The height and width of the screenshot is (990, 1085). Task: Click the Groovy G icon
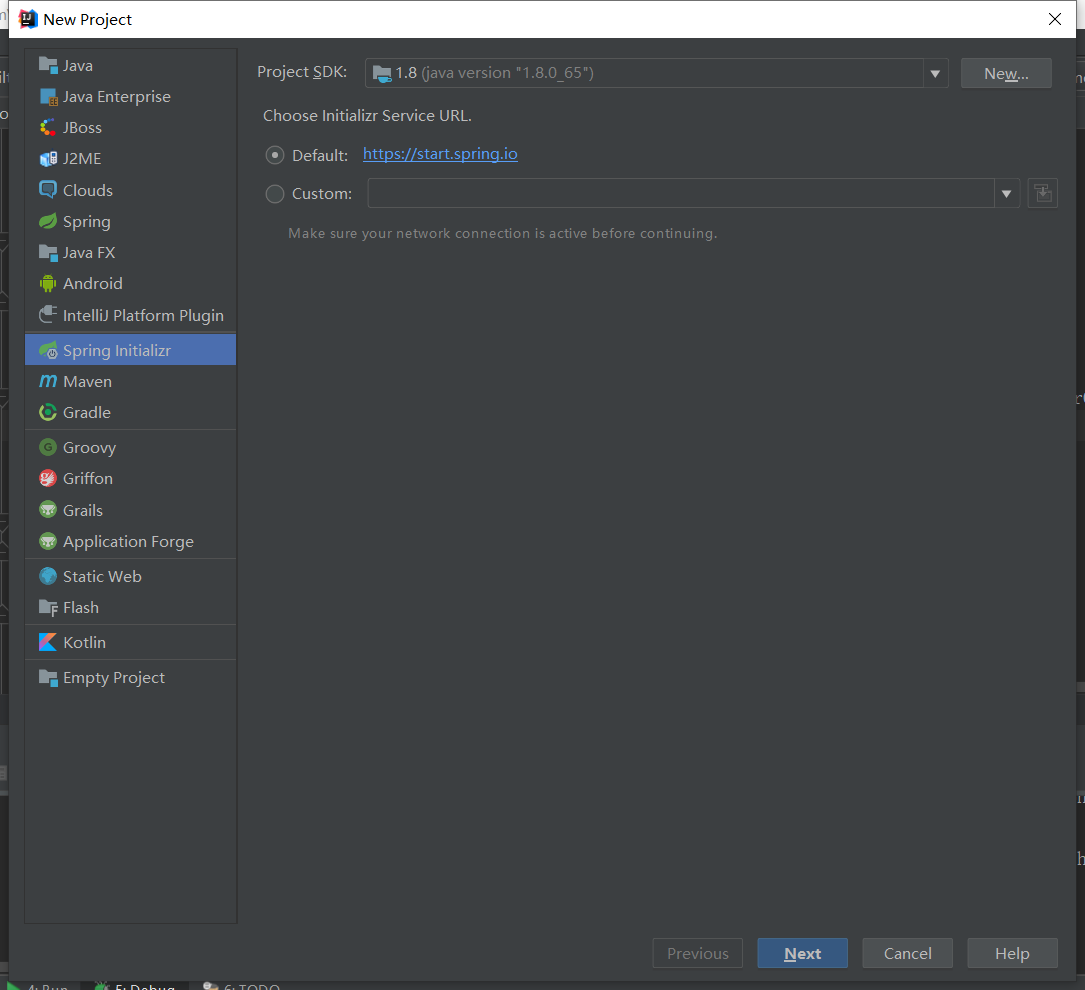(x=48, y=448)
